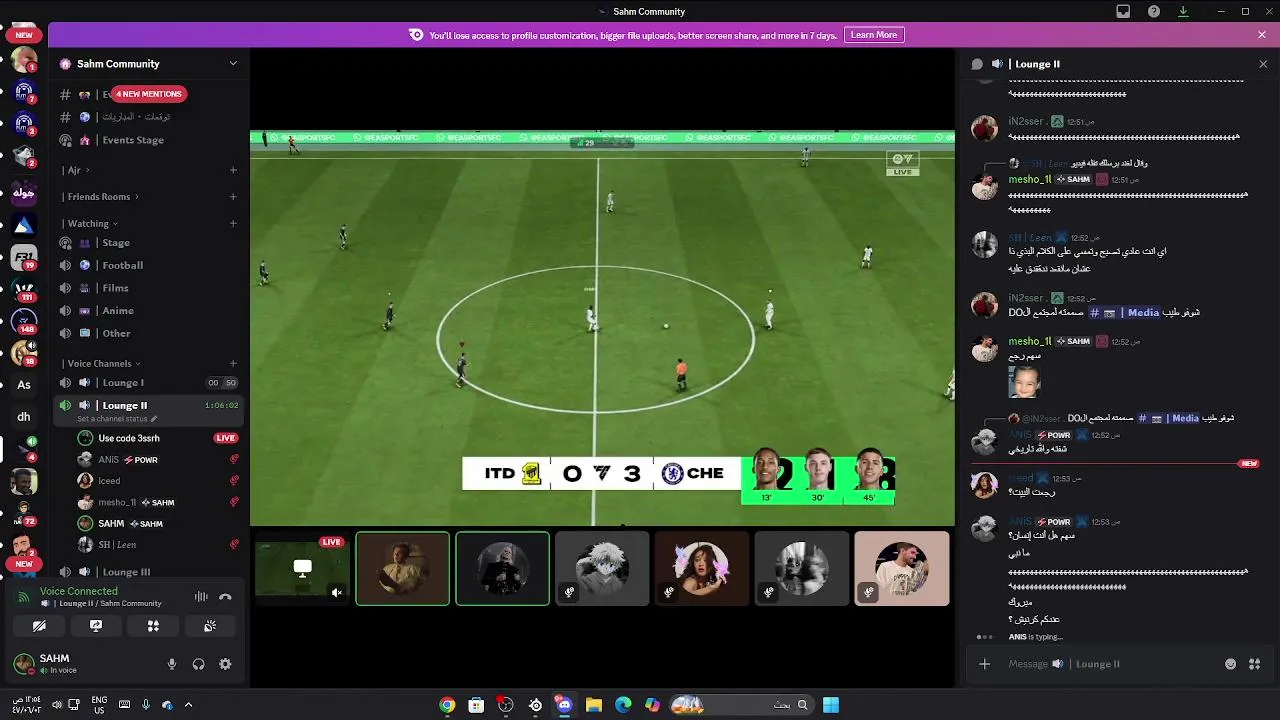Join the Films voice channel
The image size is (1280, 720).
pyautogui.click(x=148, y=288)
